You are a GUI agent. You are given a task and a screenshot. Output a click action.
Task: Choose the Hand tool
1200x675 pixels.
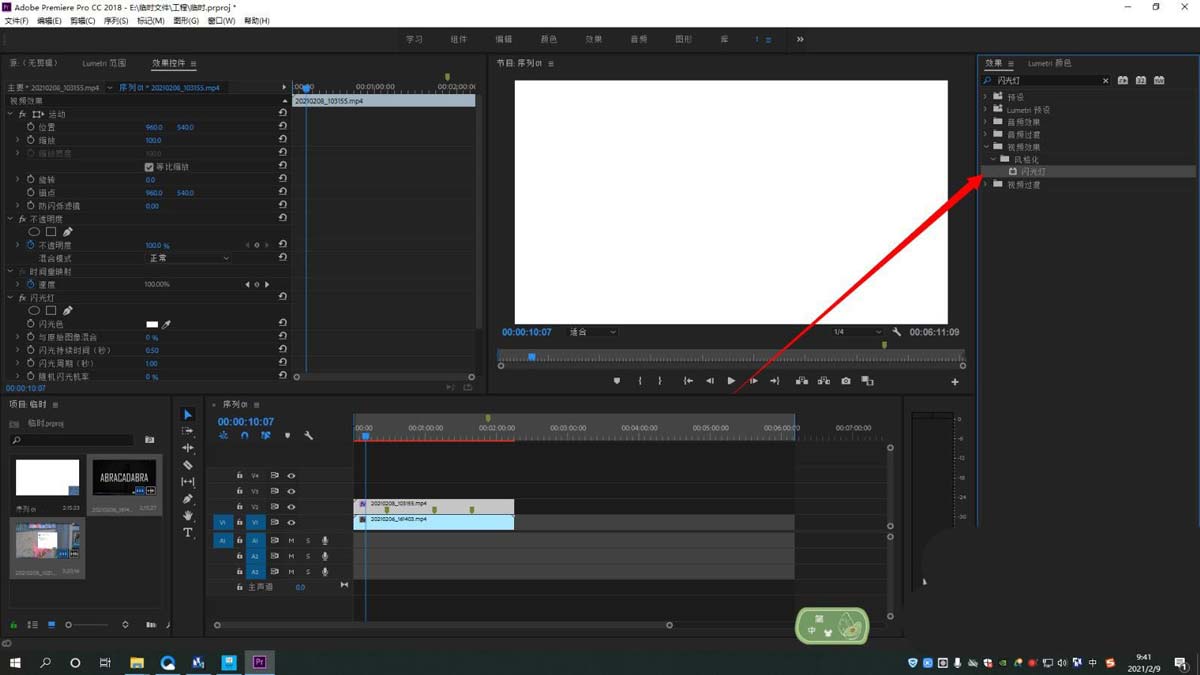coord(187,516)
